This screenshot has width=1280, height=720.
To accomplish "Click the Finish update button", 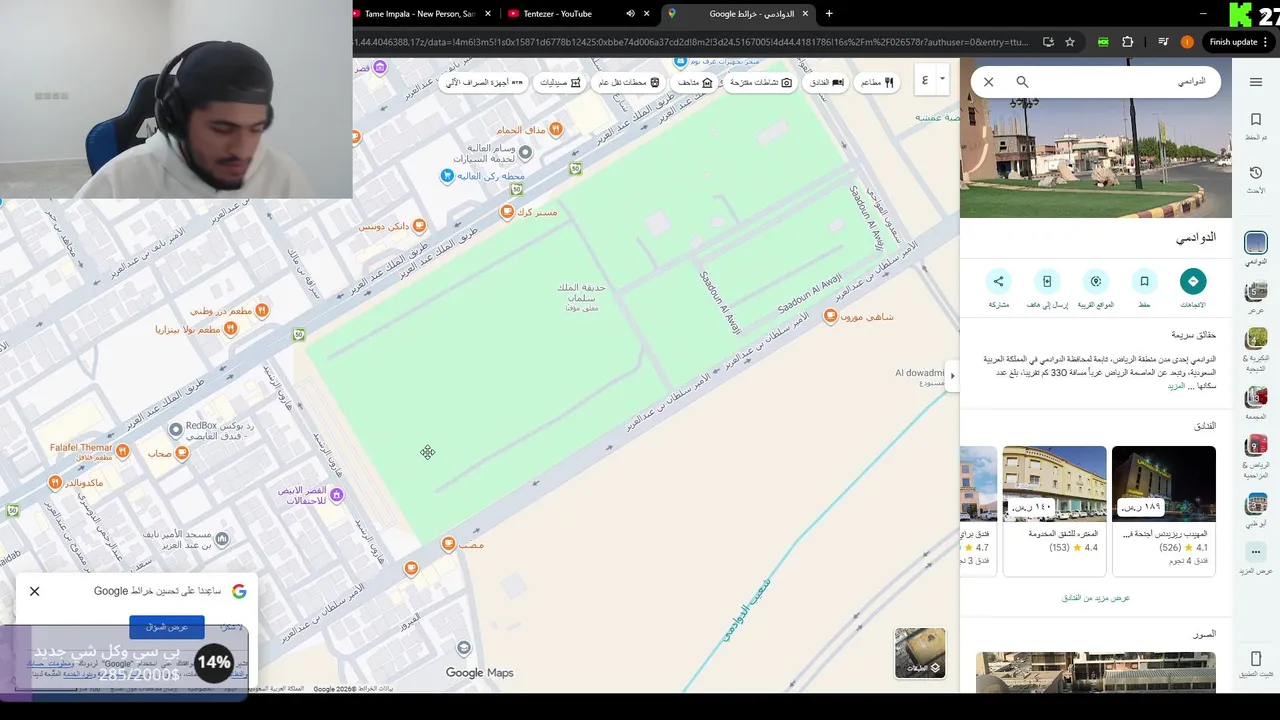I will [1240, 42].
